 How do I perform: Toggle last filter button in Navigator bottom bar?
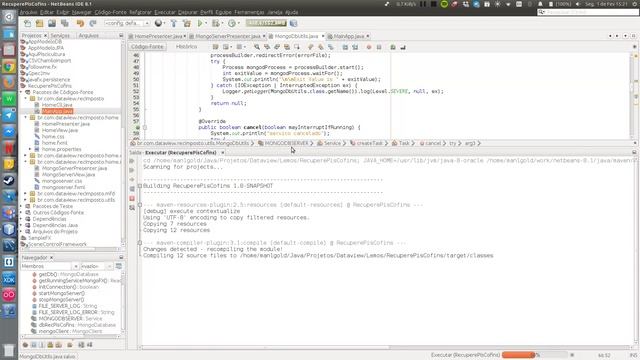point(89,345)
